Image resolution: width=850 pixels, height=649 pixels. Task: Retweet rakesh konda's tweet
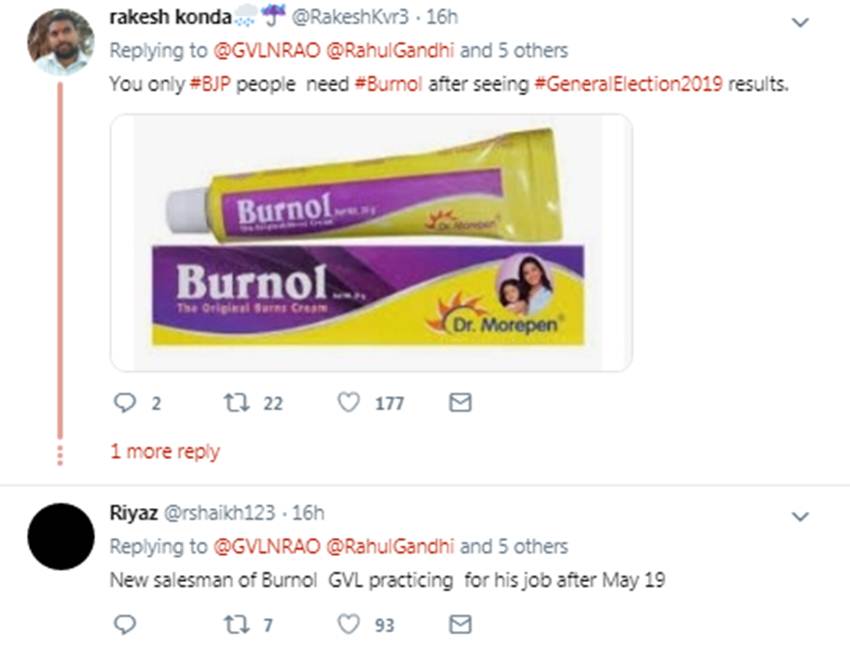[x=237, y=403]
